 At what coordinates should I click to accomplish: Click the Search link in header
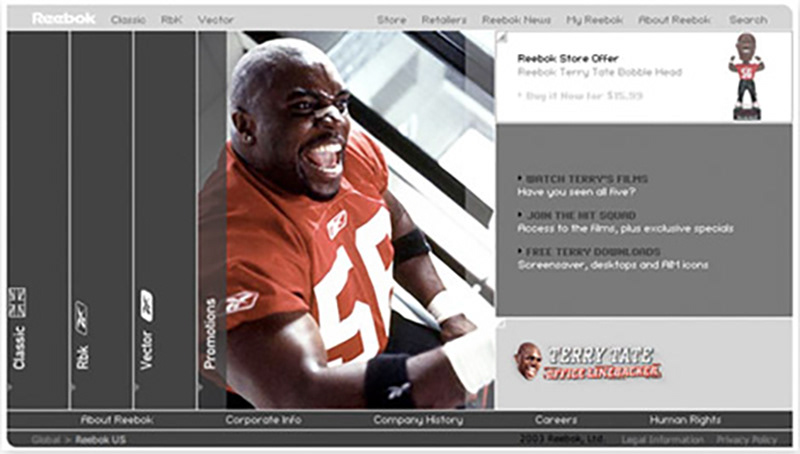(x=748, y=20)
